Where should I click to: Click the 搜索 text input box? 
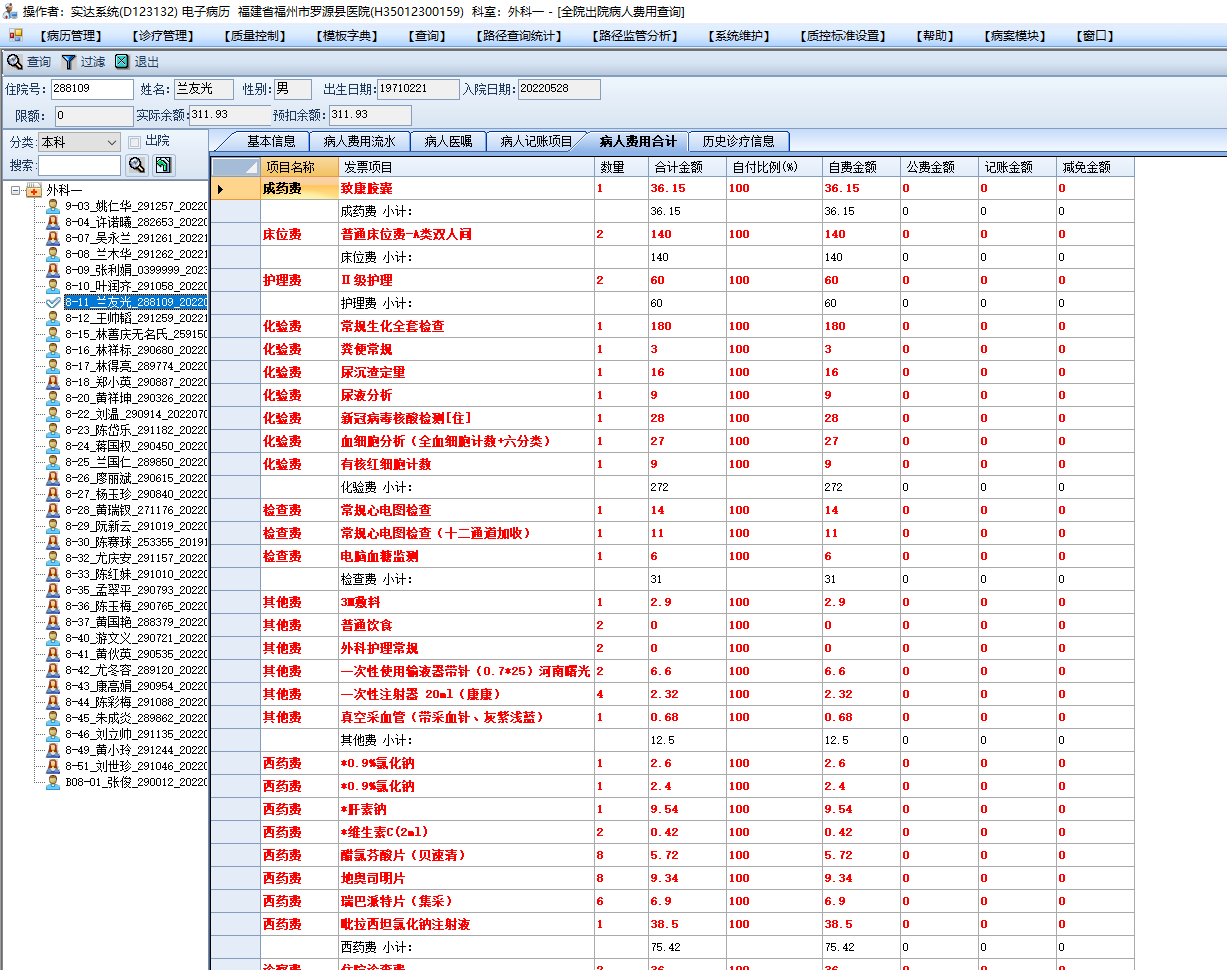(79, 165)
